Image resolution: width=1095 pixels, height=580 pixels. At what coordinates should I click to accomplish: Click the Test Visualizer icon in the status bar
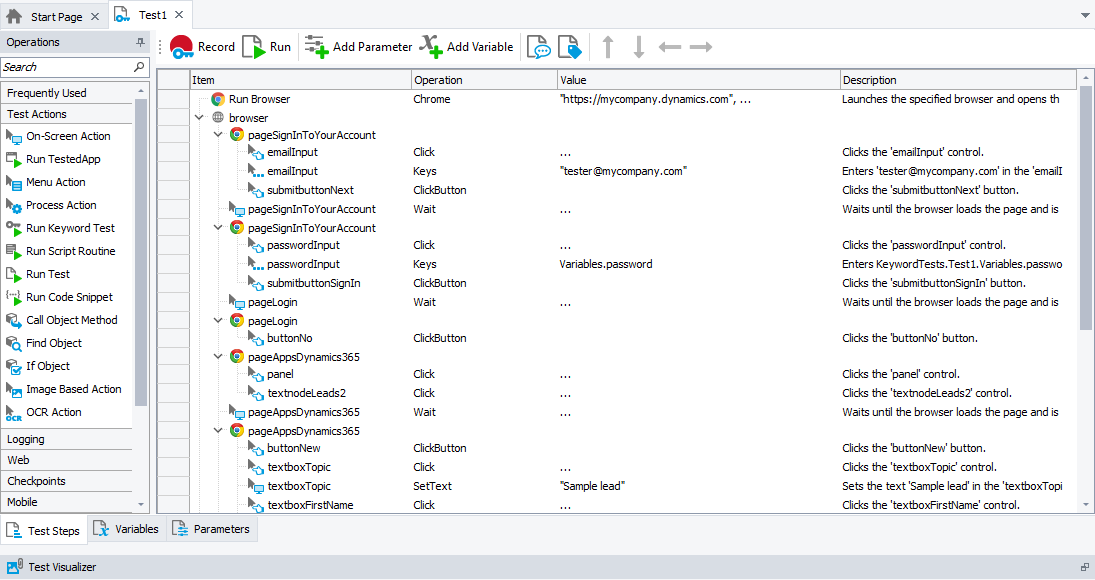coord(12,566)
